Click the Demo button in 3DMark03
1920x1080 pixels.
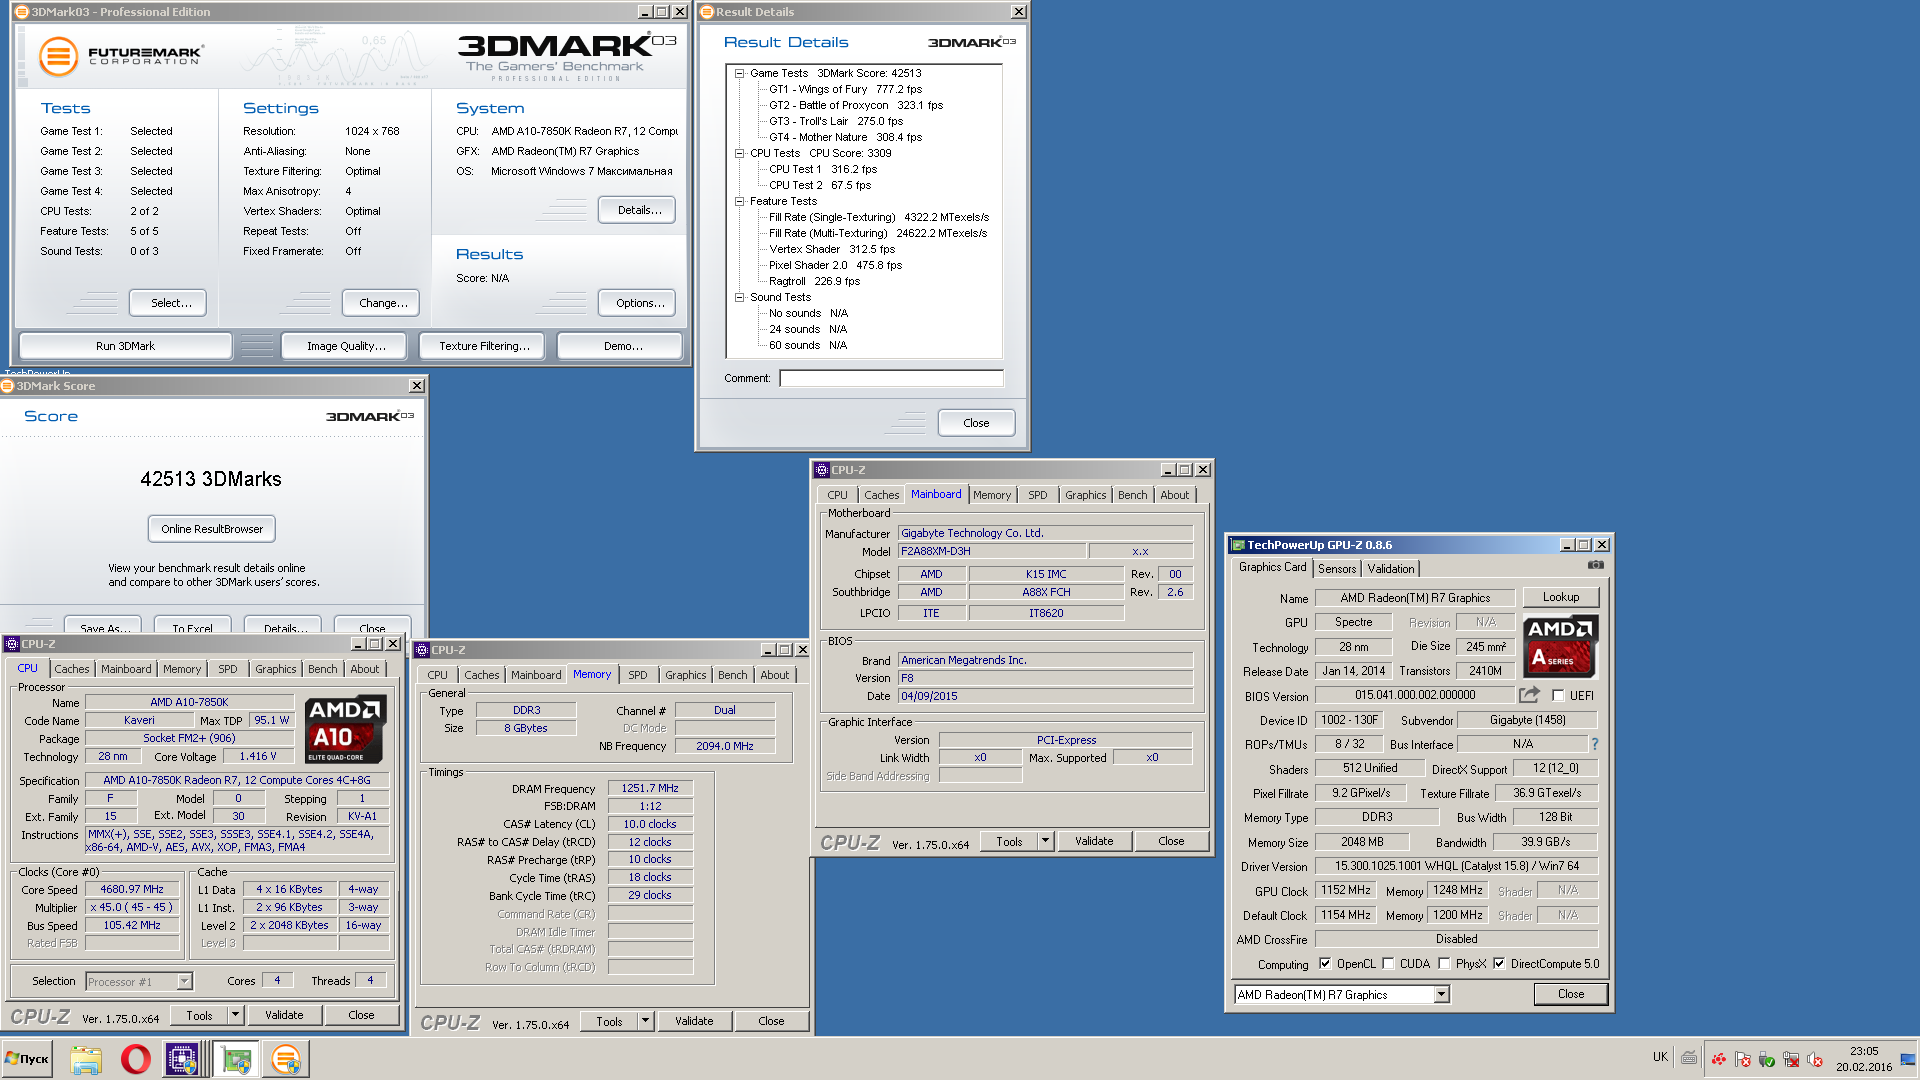point(622,346)
